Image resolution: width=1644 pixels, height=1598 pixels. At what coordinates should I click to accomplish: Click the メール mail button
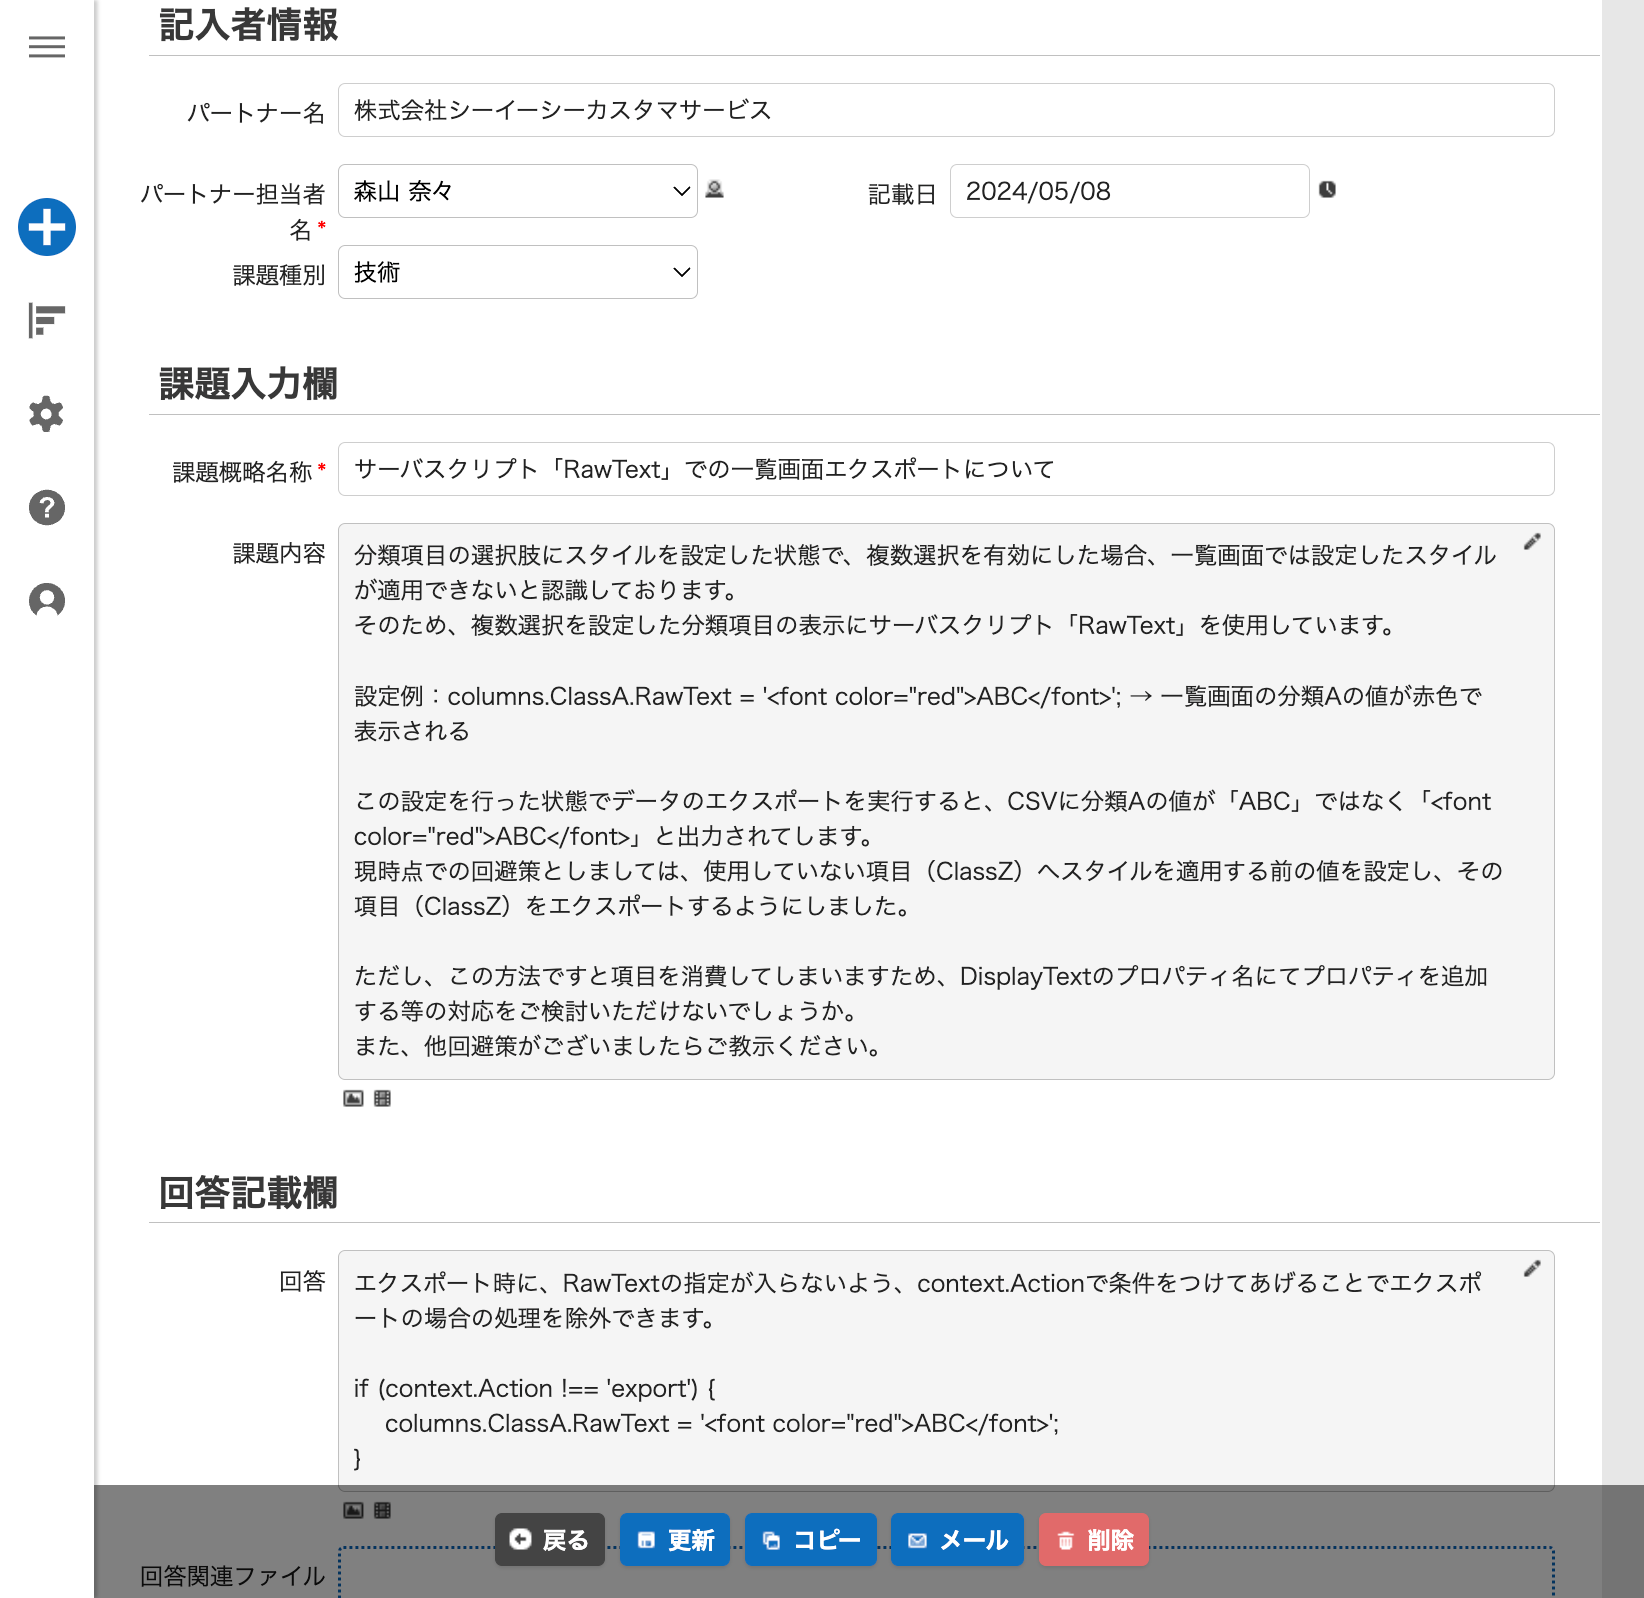click(x=957, y=1539)
